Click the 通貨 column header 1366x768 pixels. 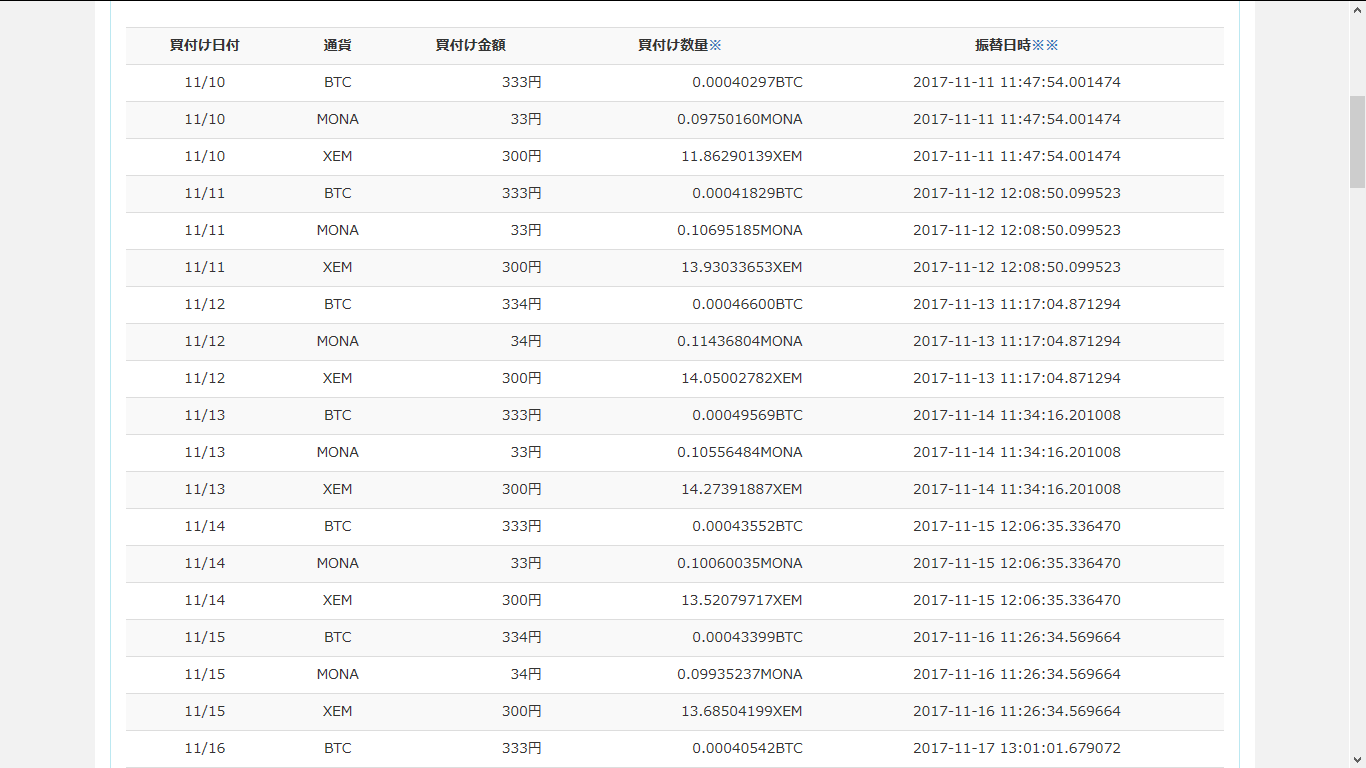pos(338,45)
